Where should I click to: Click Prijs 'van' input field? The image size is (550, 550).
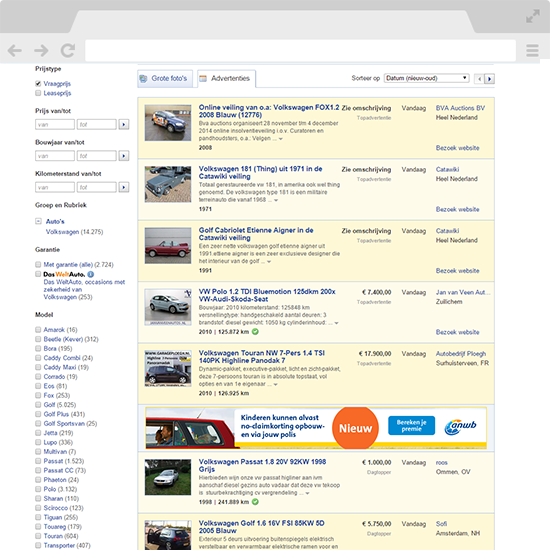pyautogui.click(x=55, y=124)
